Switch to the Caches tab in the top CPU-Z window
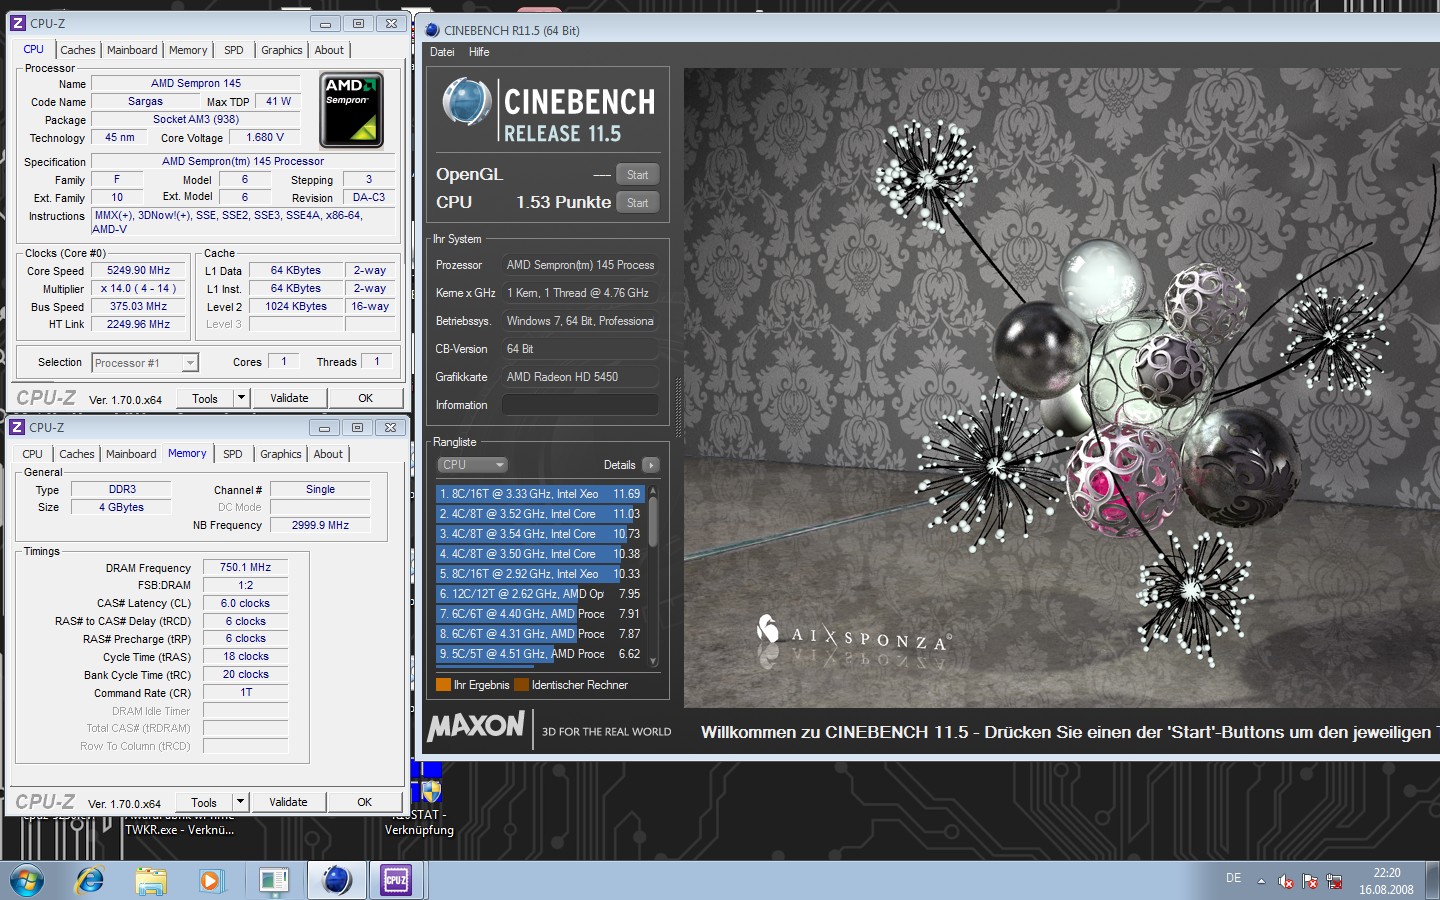Viewport: 1440px width, 900px height. (x=77, y=50)
